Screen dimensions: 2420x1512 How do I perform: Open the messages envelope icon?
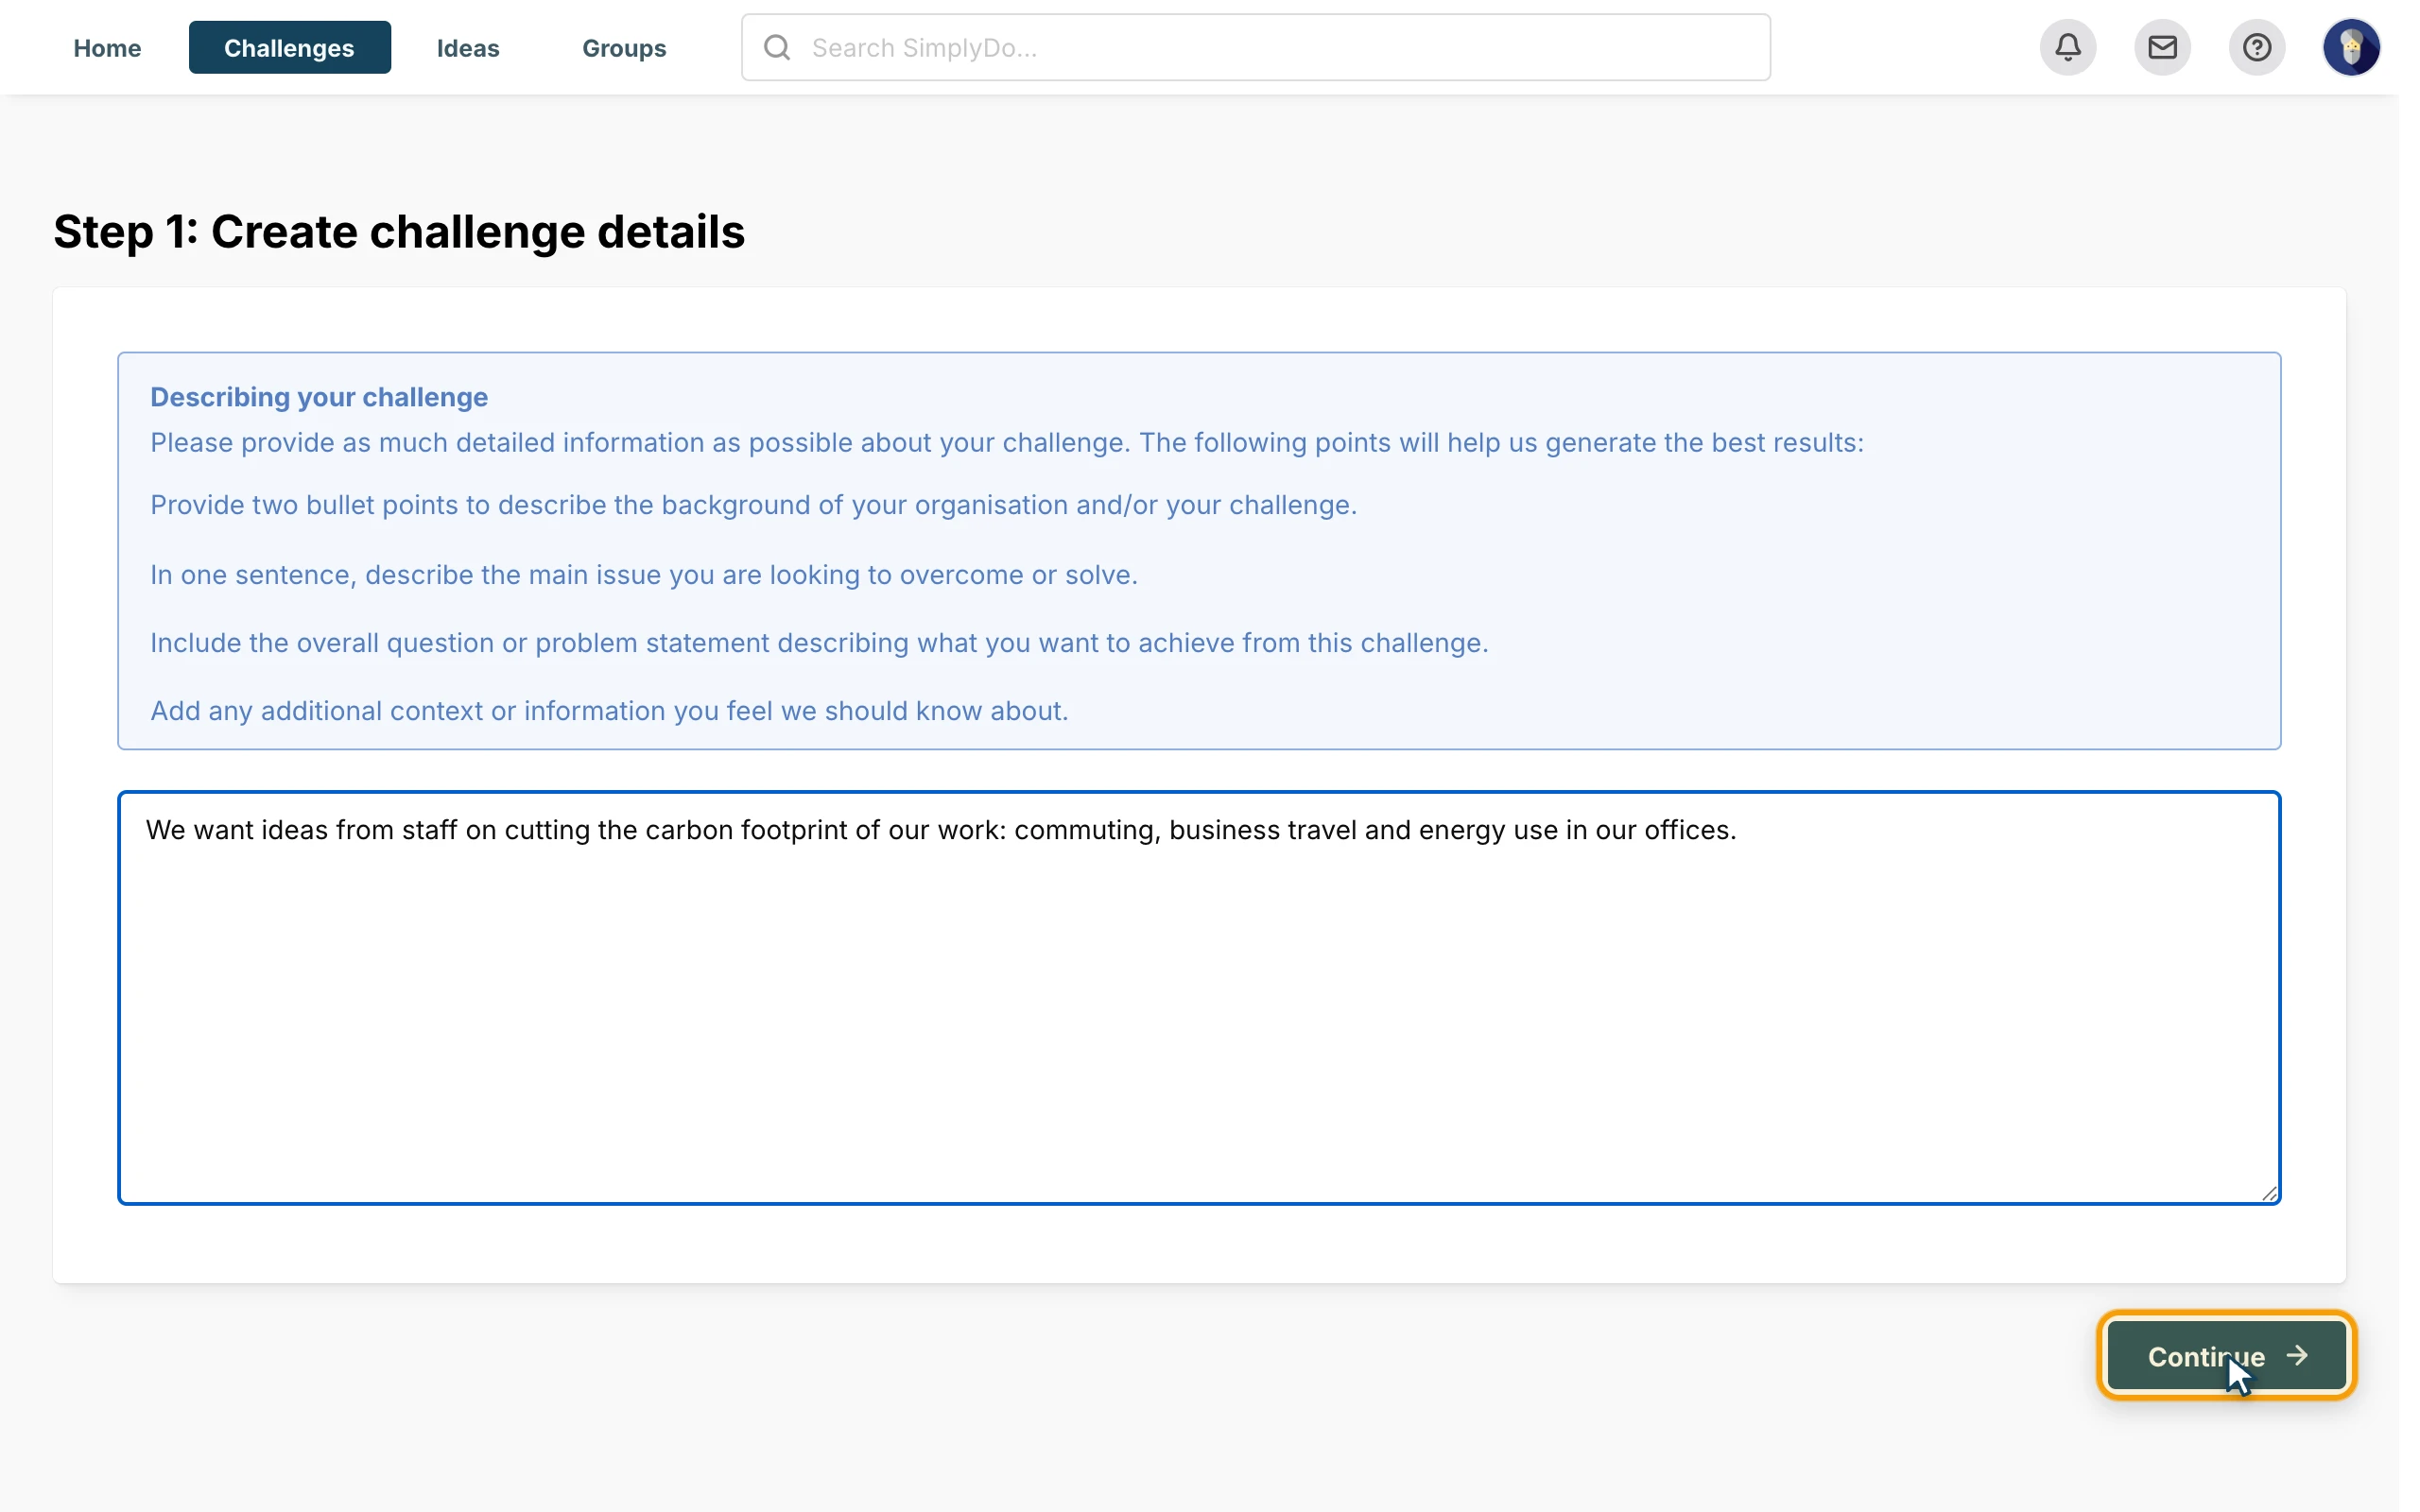click(x=2162, y=47)
